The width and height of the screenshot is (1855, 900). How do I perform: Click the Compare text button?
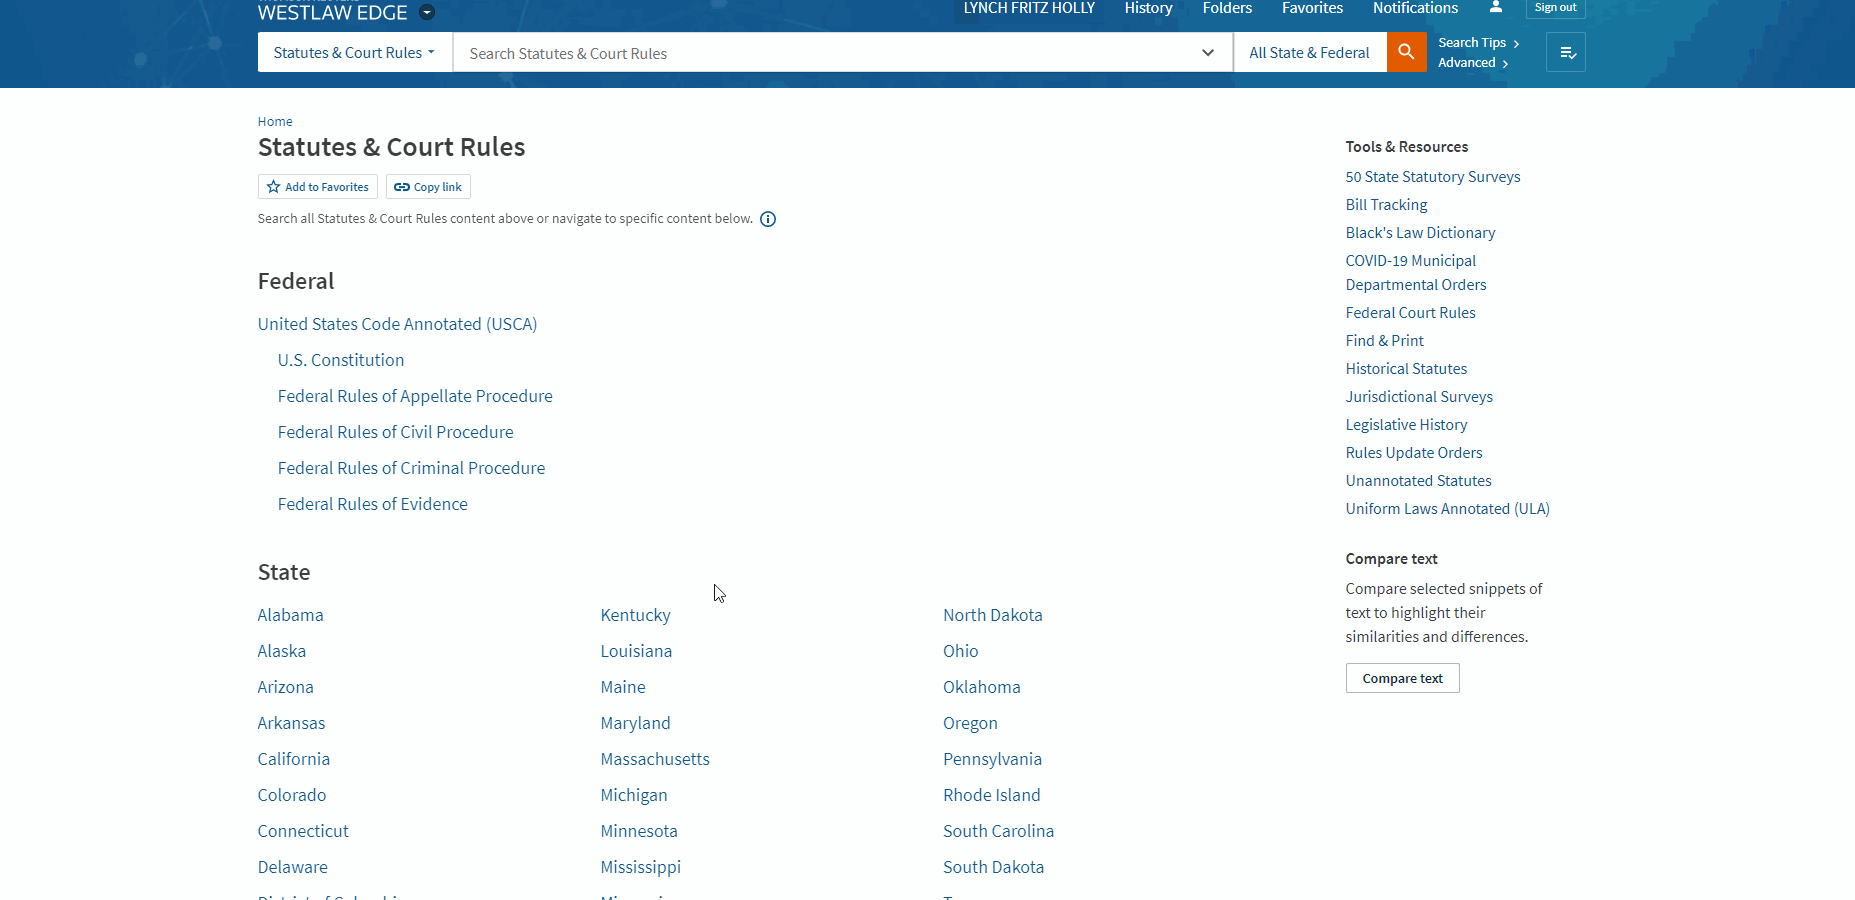(1402, 678)
